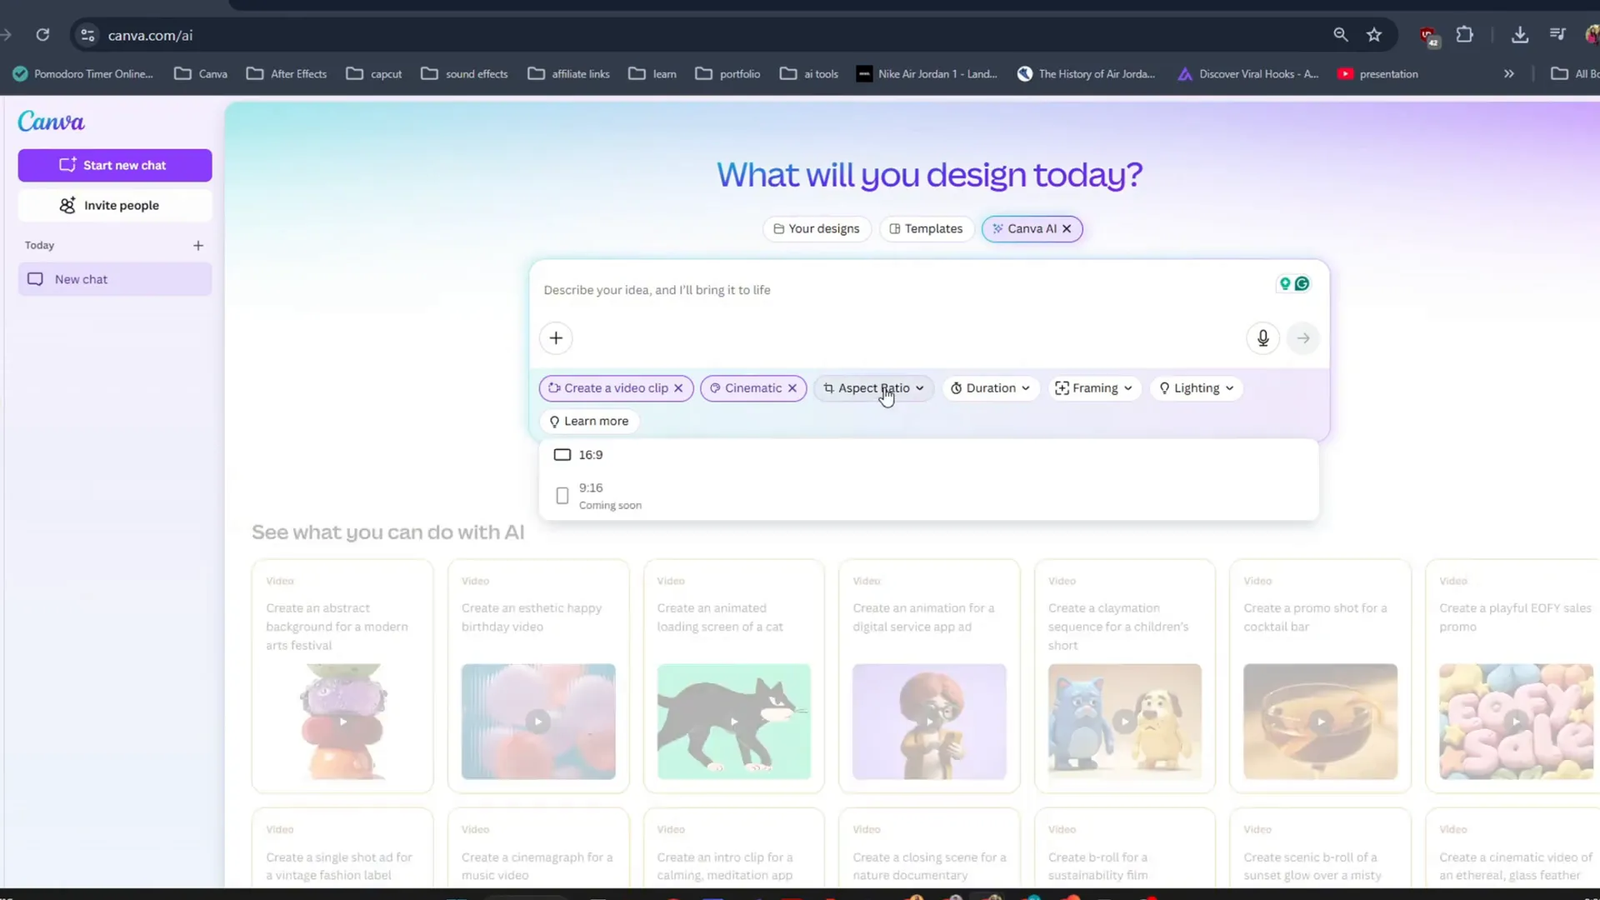Select the sustainability film b-roll prompt
Image resolution: width=1600 pixels, height=900 pixels.
[x=1125, y=850]
